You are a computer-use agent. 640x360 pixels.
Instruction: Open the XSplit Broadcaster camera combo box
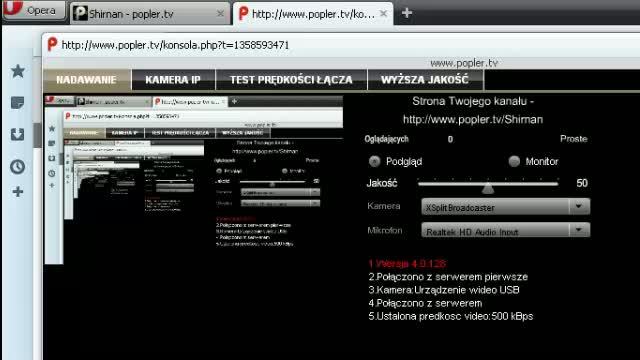tap(505, 207)
